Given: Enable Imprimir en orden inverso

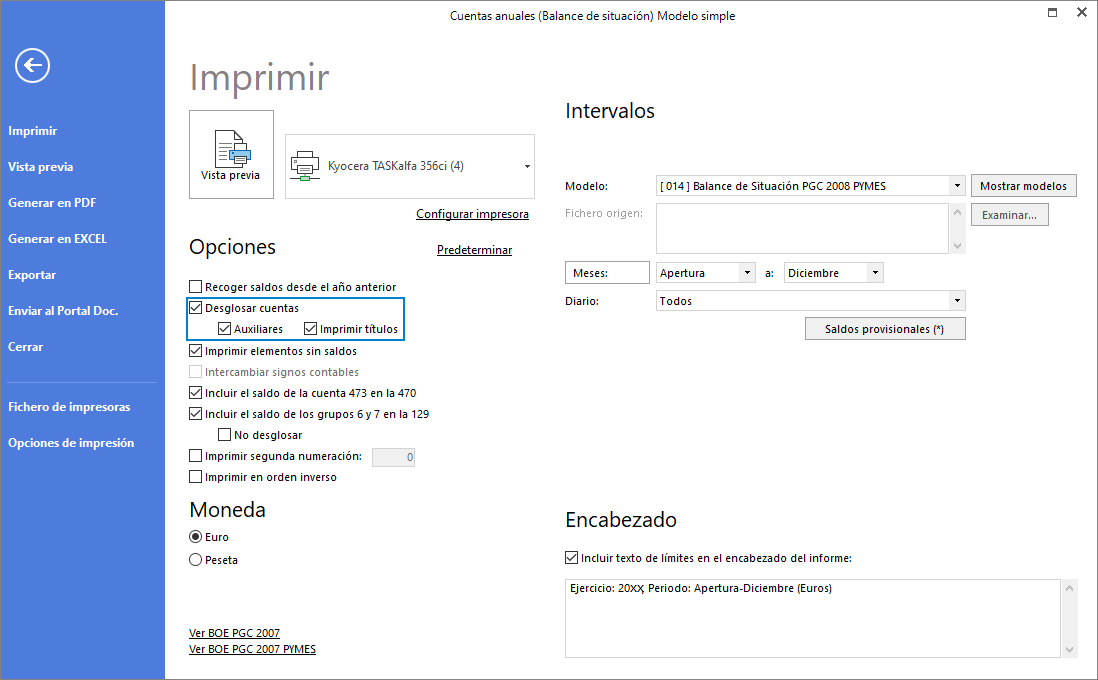Looking at the screenshot, I should (x=196, y=477).
